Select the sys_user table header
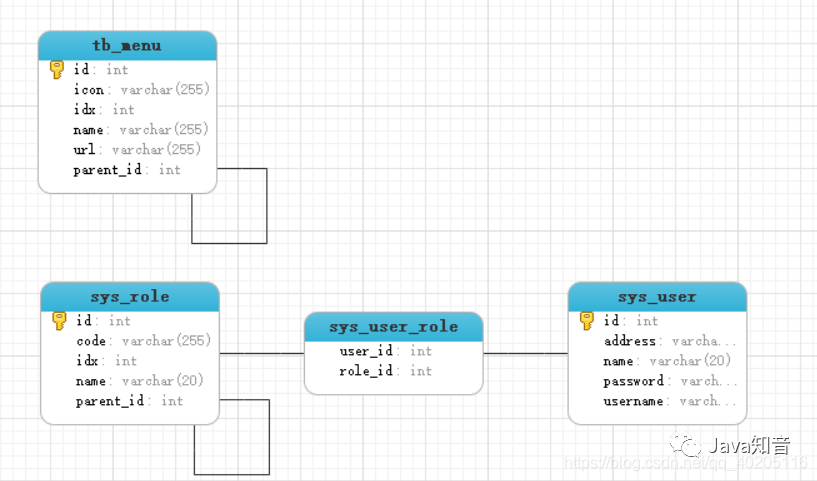817x481 pixels. tap(658, 297)
